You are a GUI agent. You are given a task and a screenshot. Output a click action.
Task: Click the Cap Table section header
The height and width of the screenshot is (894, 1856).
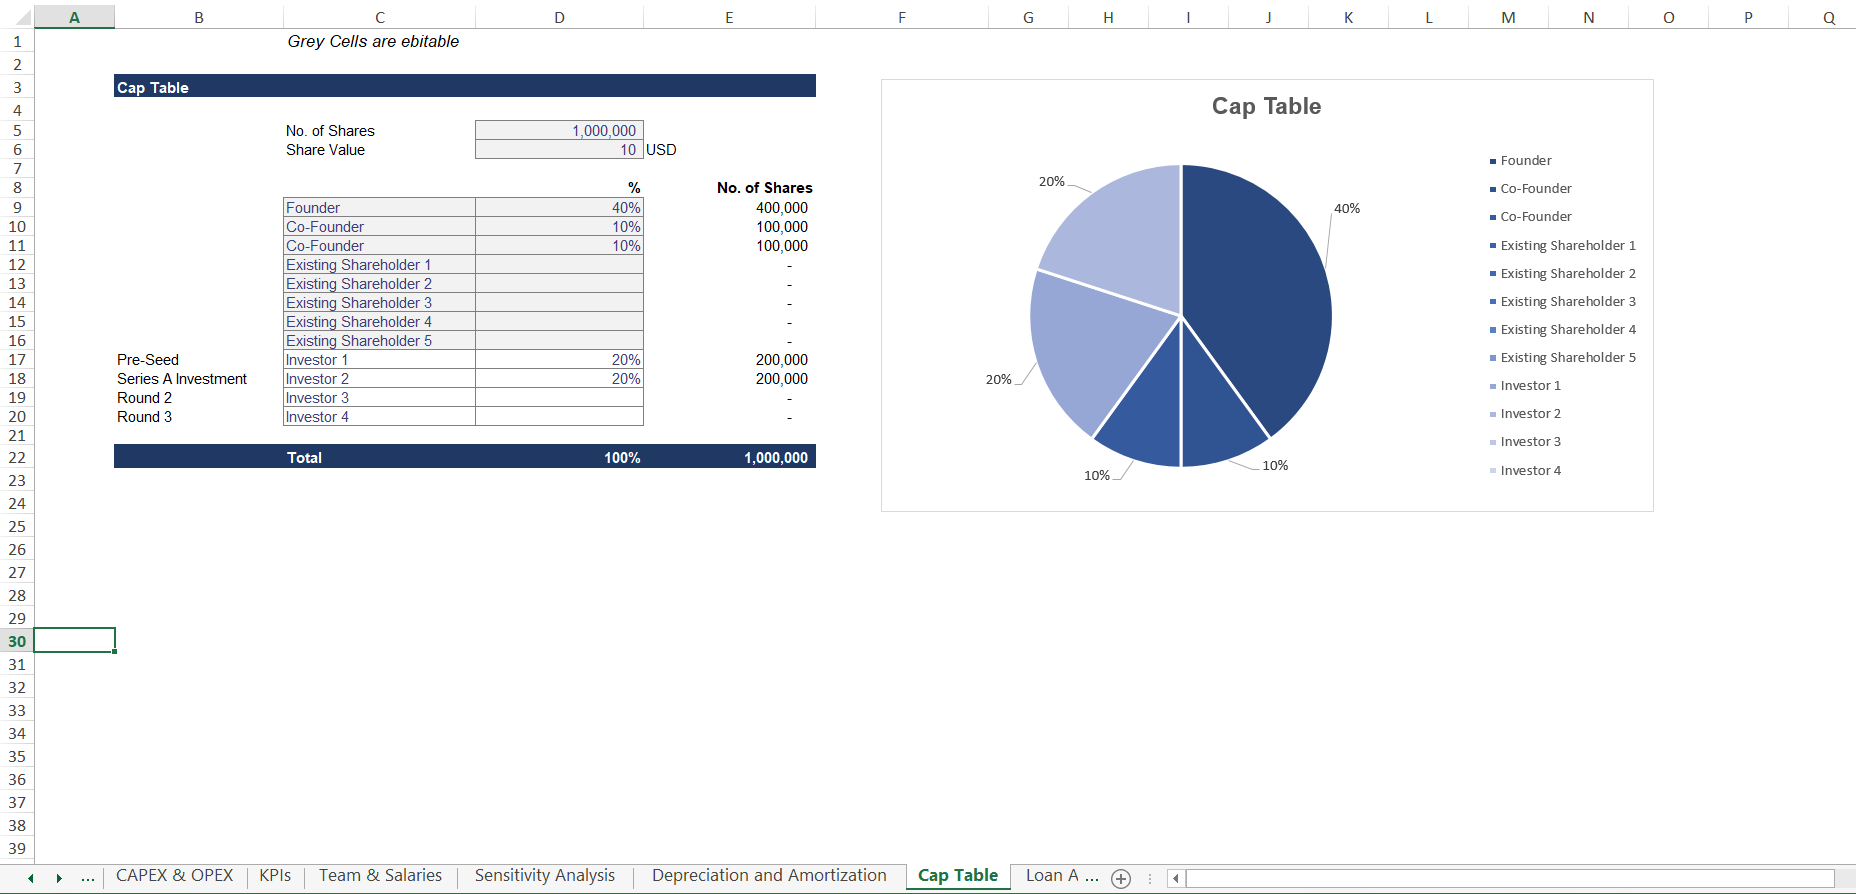(x=465, y=87)
